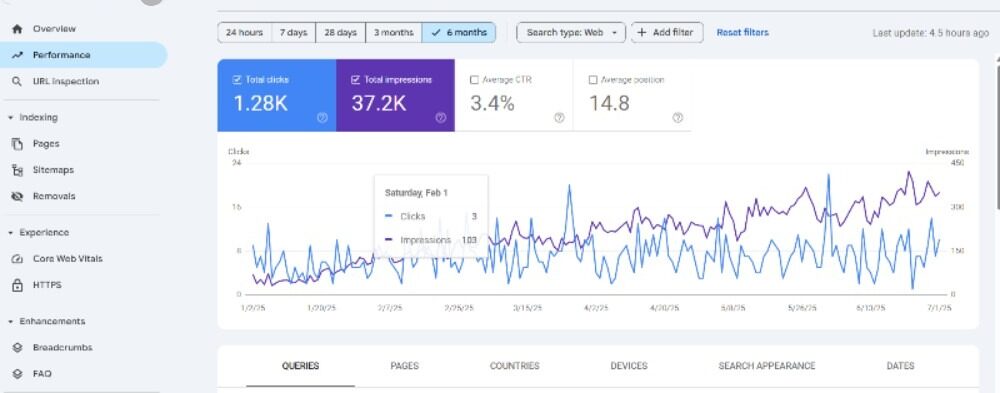This screenshot has height=393, width=1000.
Task: Enable the Average position checkbox
Action: 592,80
